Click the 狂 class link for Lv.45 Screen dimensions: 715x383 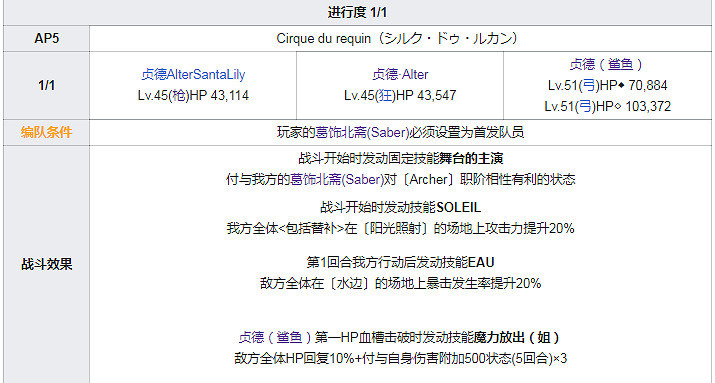(385, 95)
